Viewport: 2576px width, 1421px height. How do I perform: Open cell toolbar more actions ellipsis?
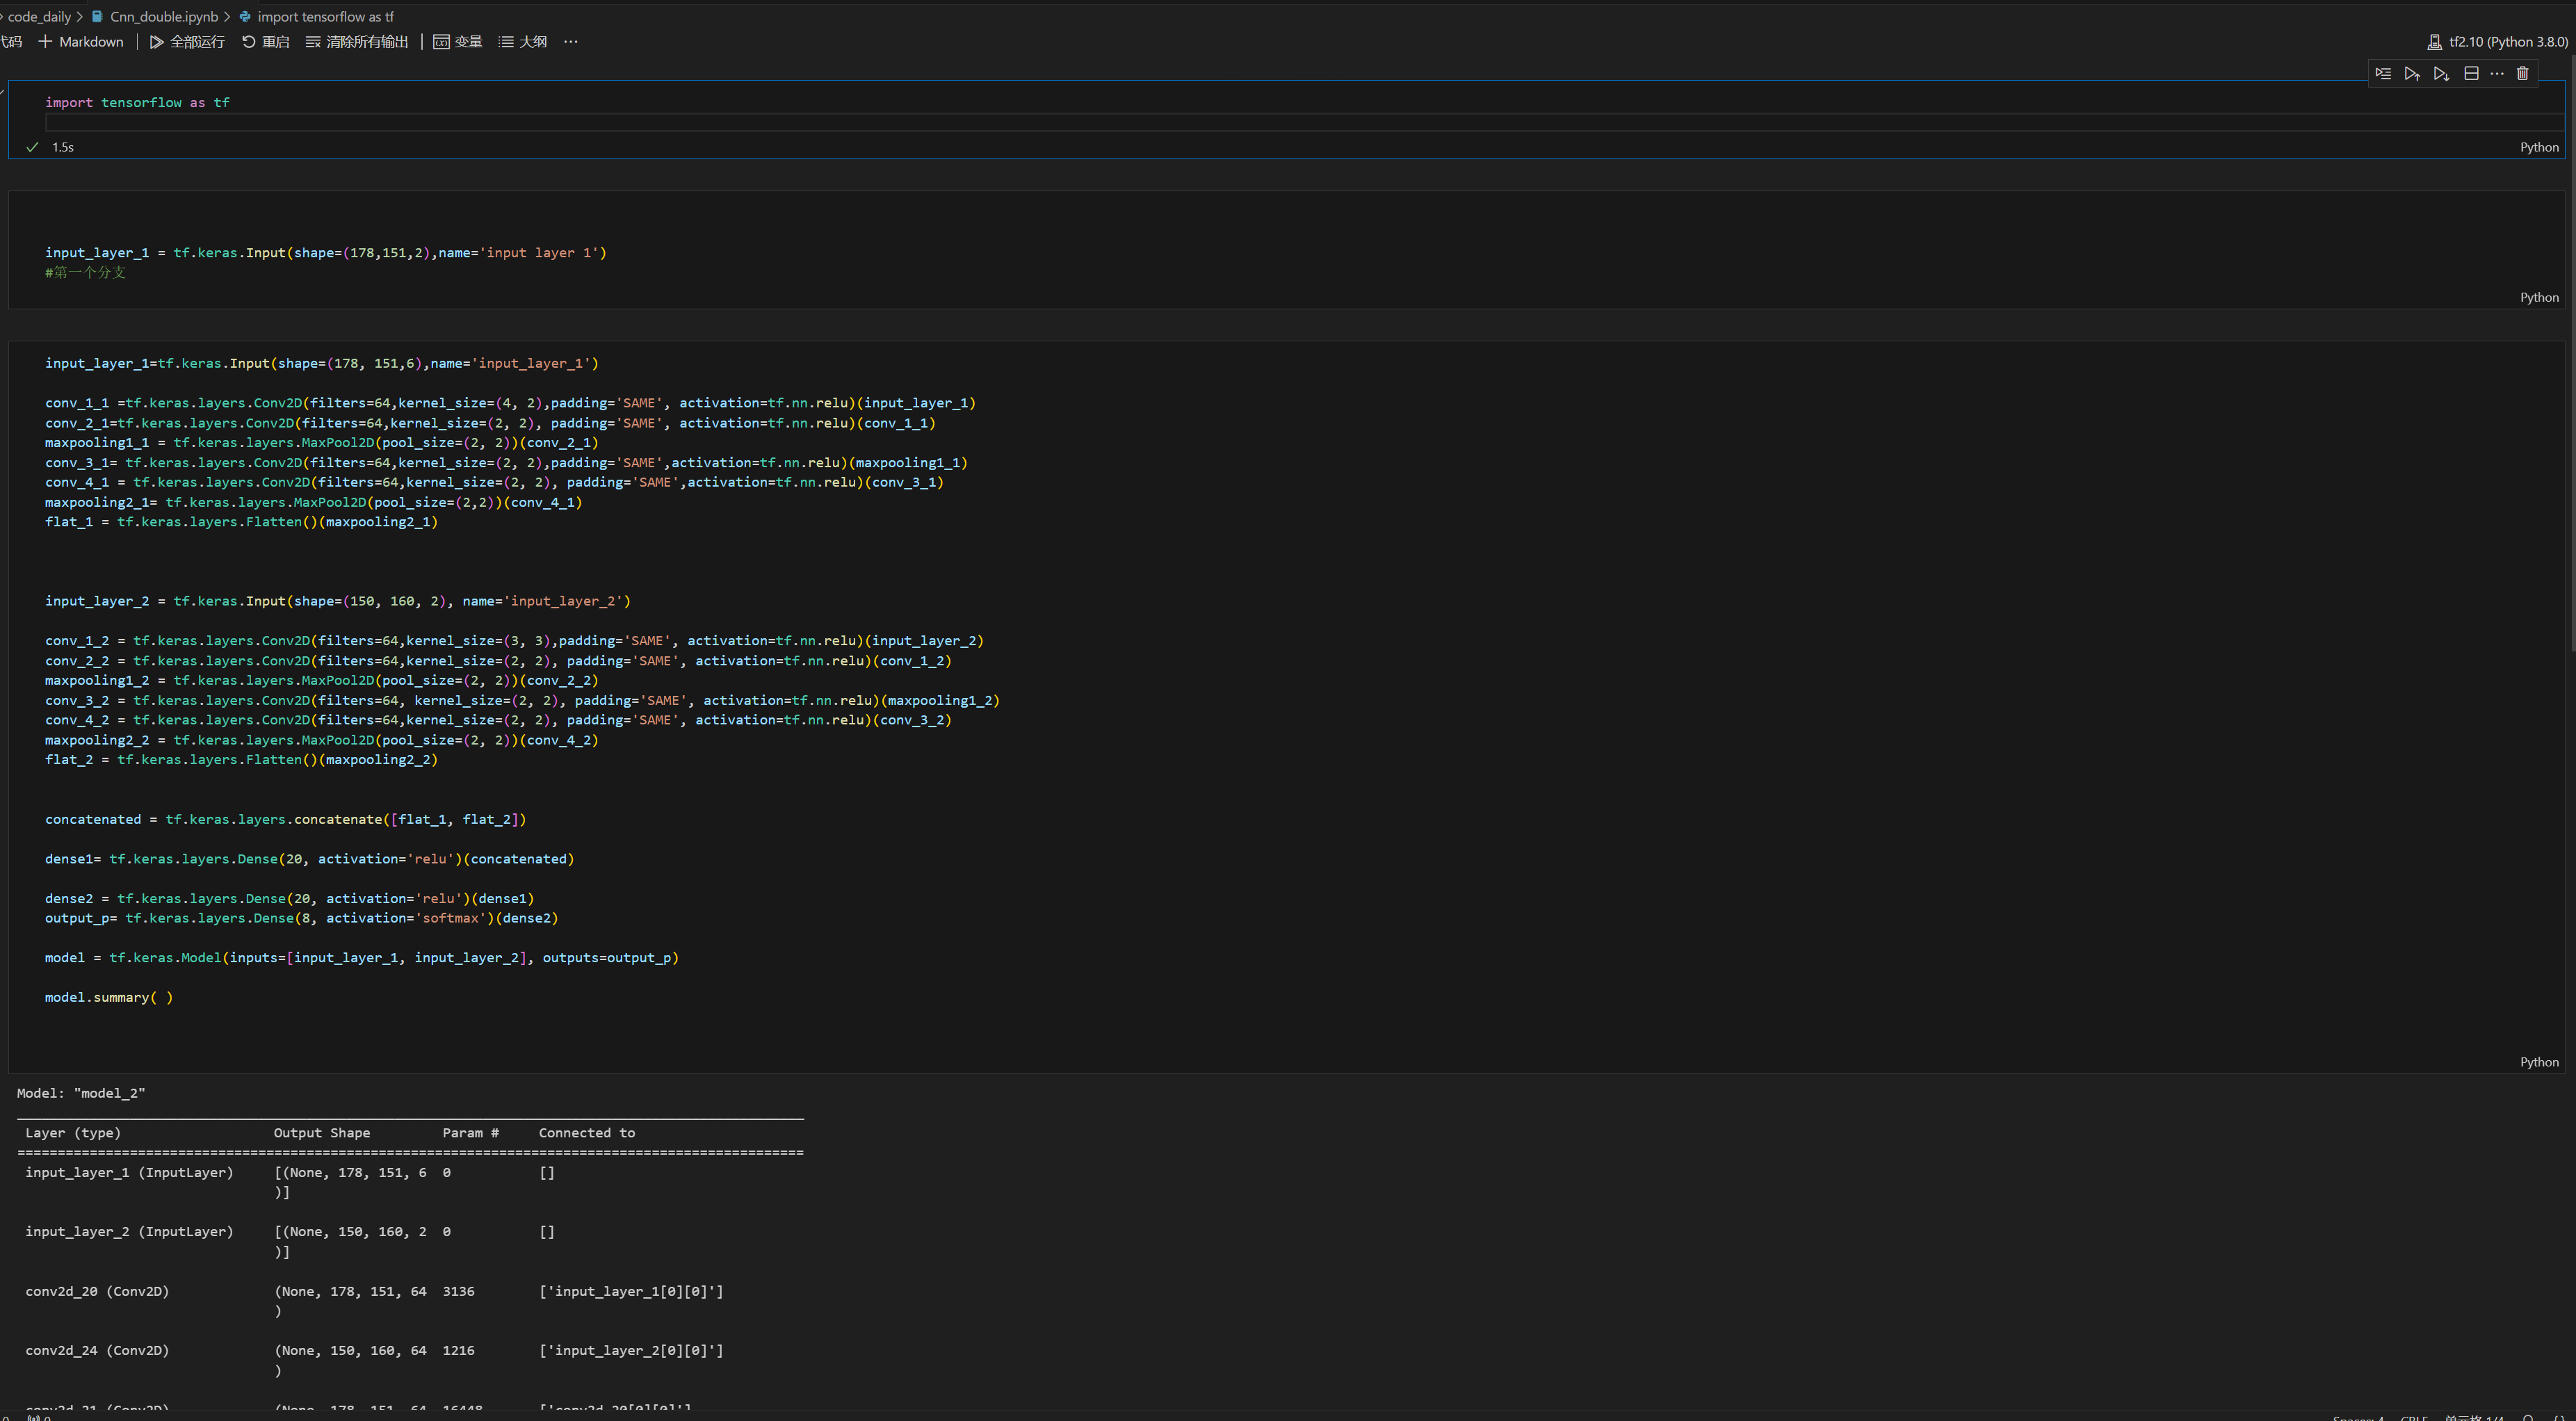pyautogui.click(x=2497, y=74)
